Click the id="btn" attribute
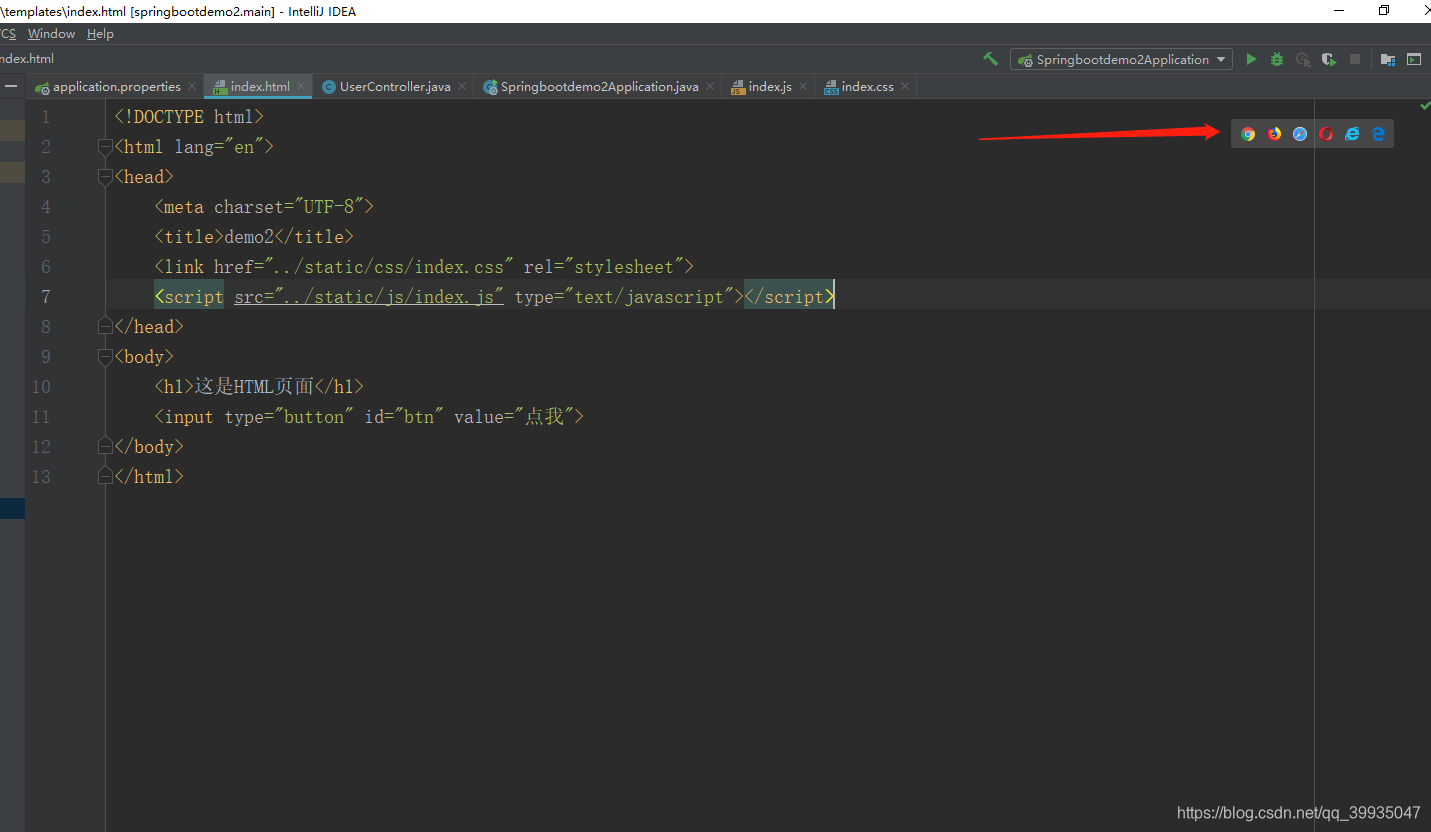This screenshot has height=832, width=1431. pos(404,417)
